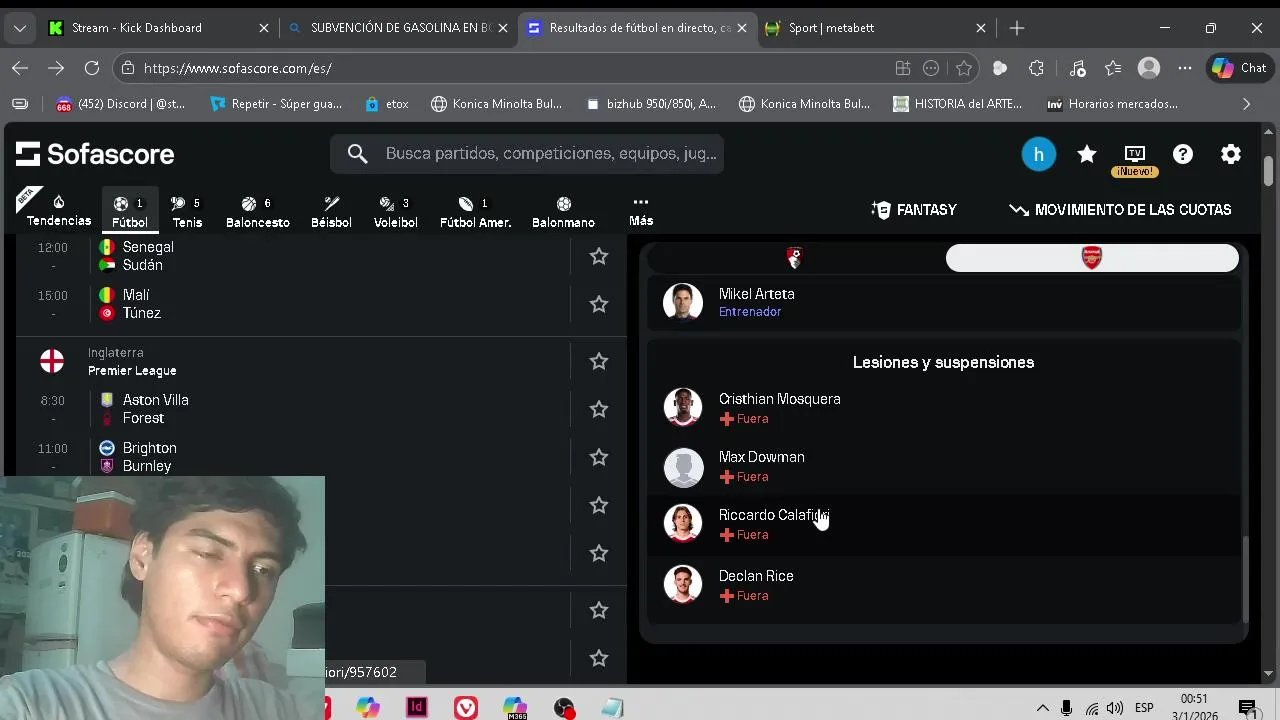Image resolution: width=1280 pixels, height=720 pixels.
Task: Switch to the Tenis sport tab
Action: 187,212
